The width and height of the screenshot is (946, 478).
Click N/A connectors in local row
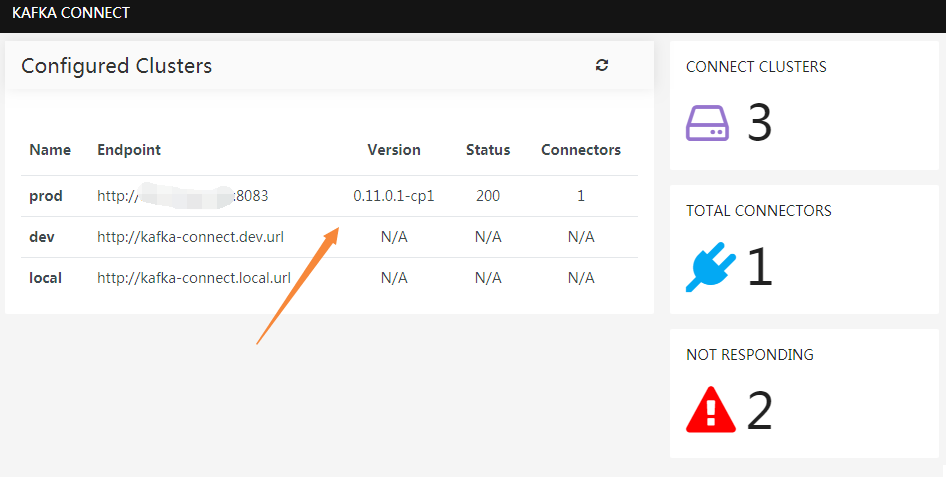tap(581, 278)
